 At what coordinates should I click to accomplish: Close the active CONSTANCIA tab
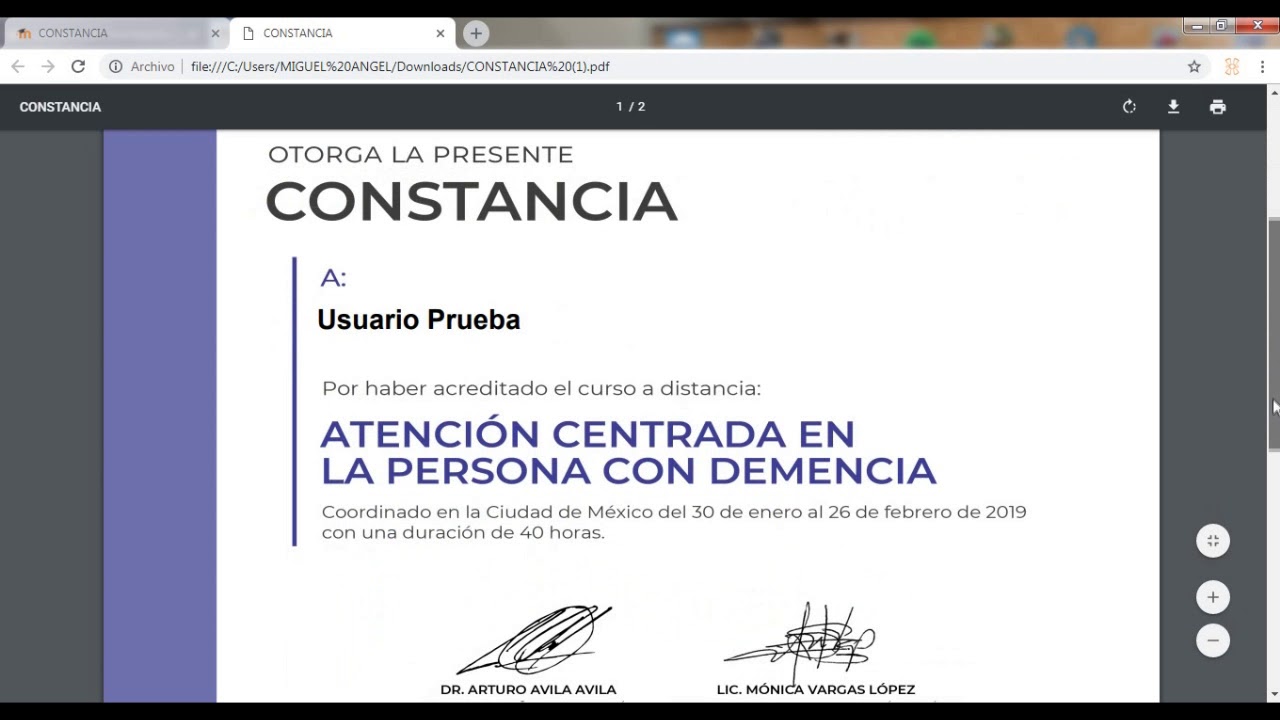tap(440, 33)
